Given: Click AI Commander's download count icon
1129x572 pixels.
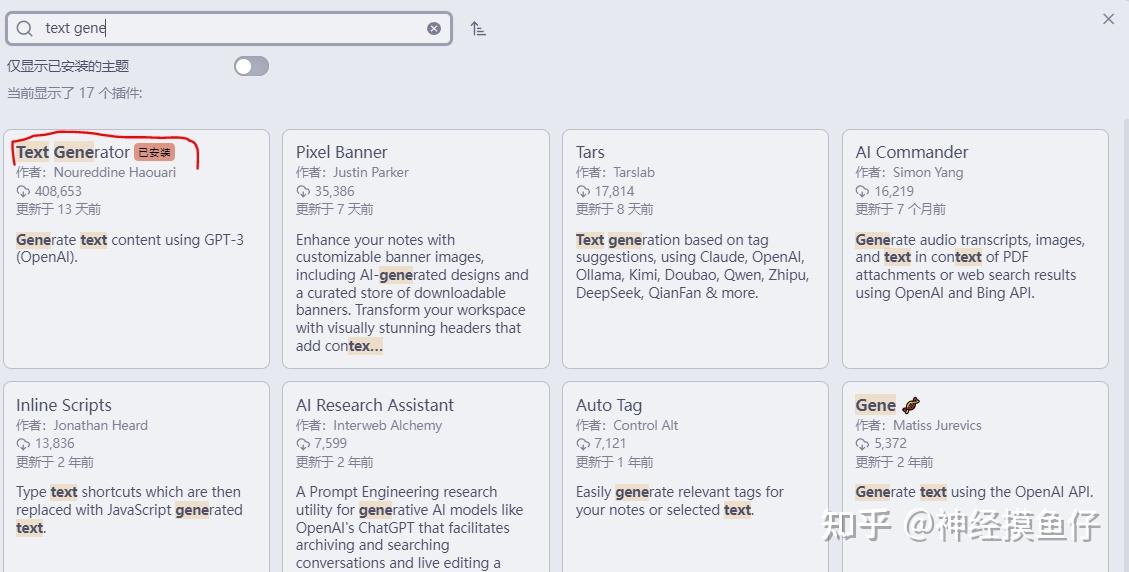Looking at the screenshot, I should click(863, 191).
